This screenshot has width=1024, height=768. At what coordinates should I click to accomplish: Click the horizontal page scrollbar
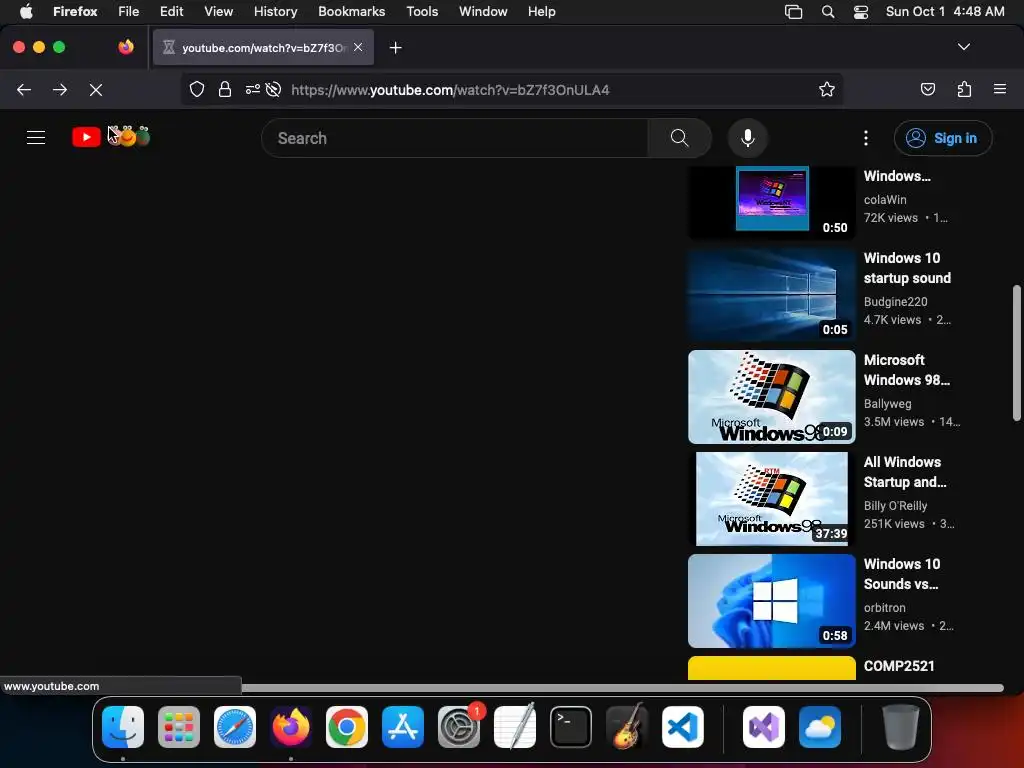[x=622, y=688]
